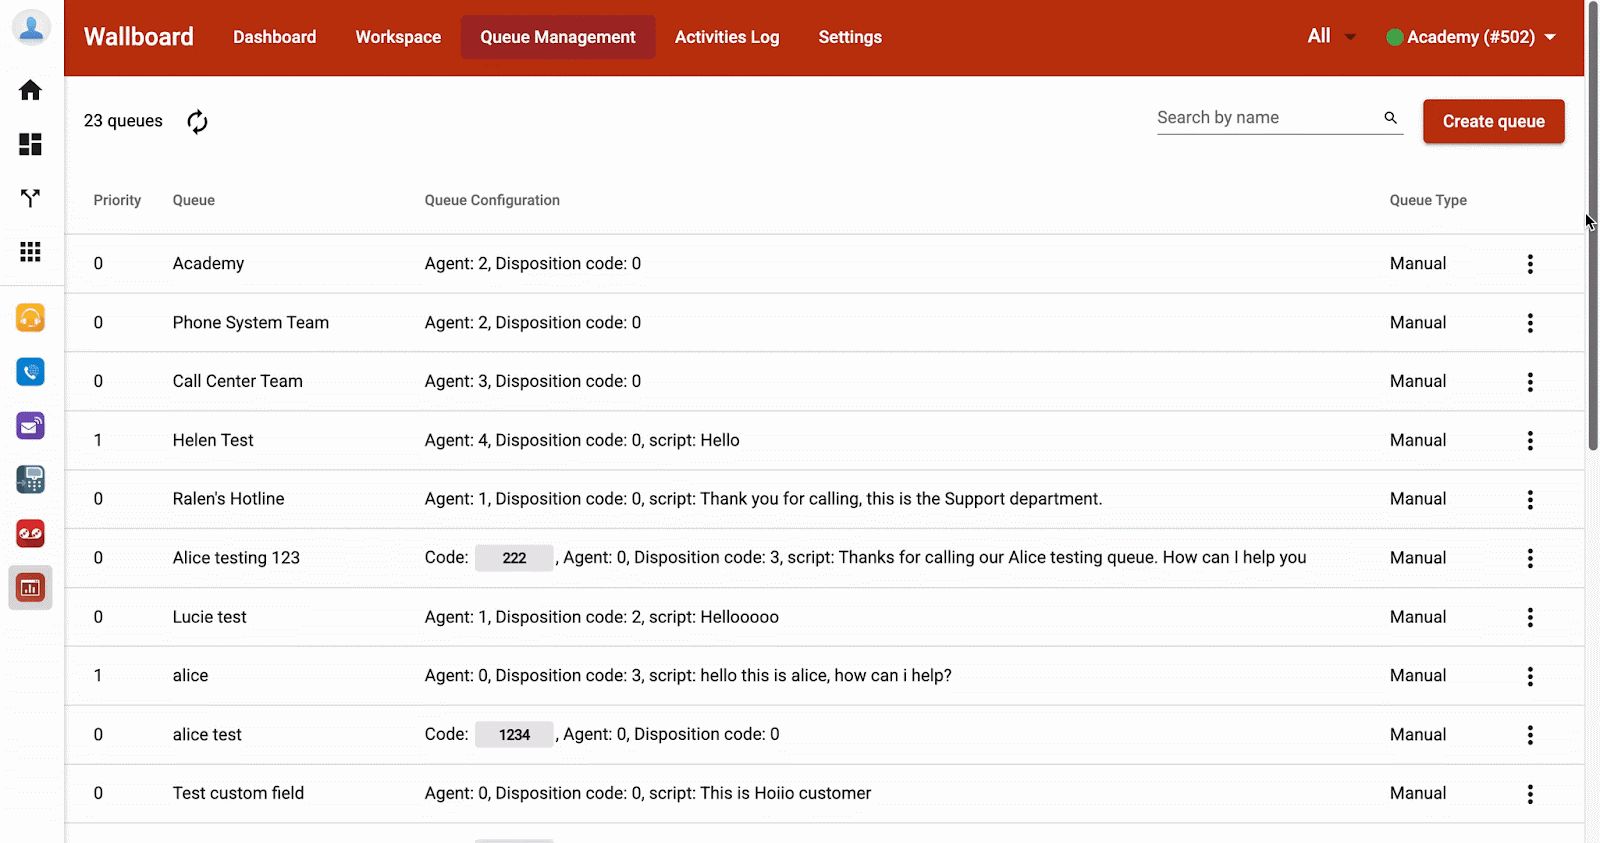Image resolution: width=1600 pixels, height=843 pixels.
Task: Refresh the queues list
Action: [198, 121]
